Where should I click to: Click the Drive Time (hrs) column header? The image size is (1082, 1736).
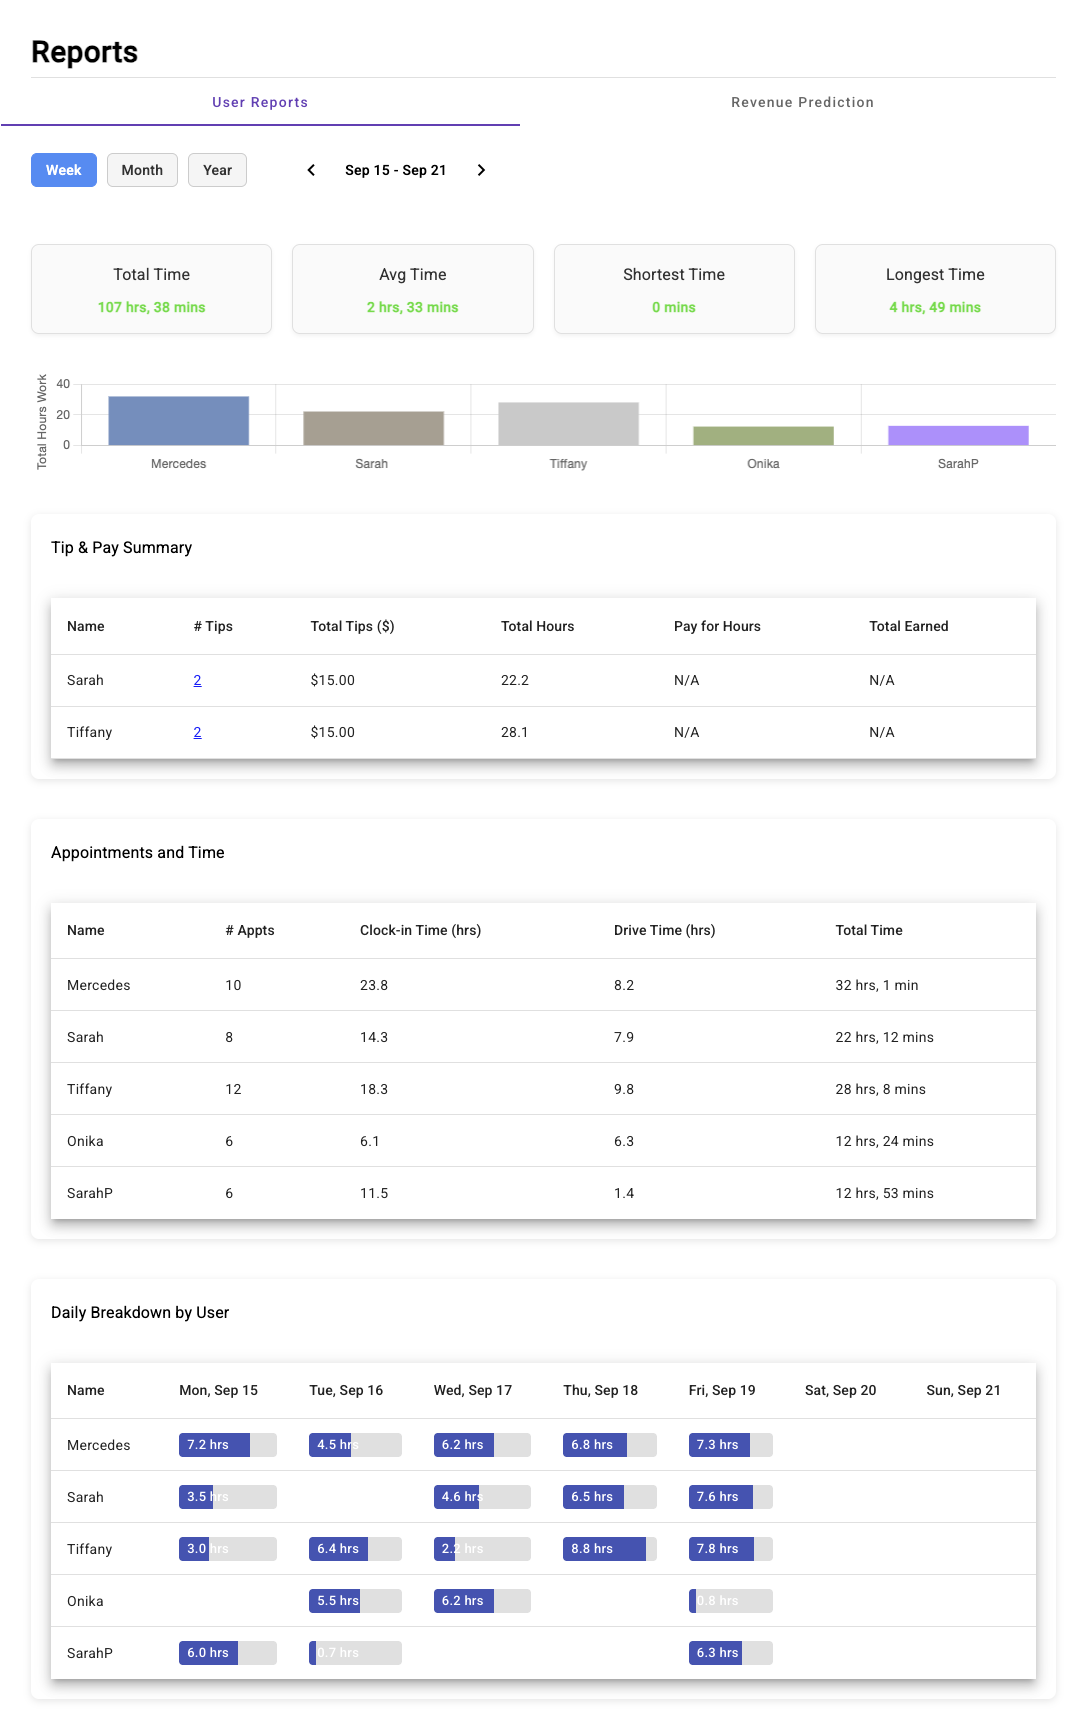665,930
